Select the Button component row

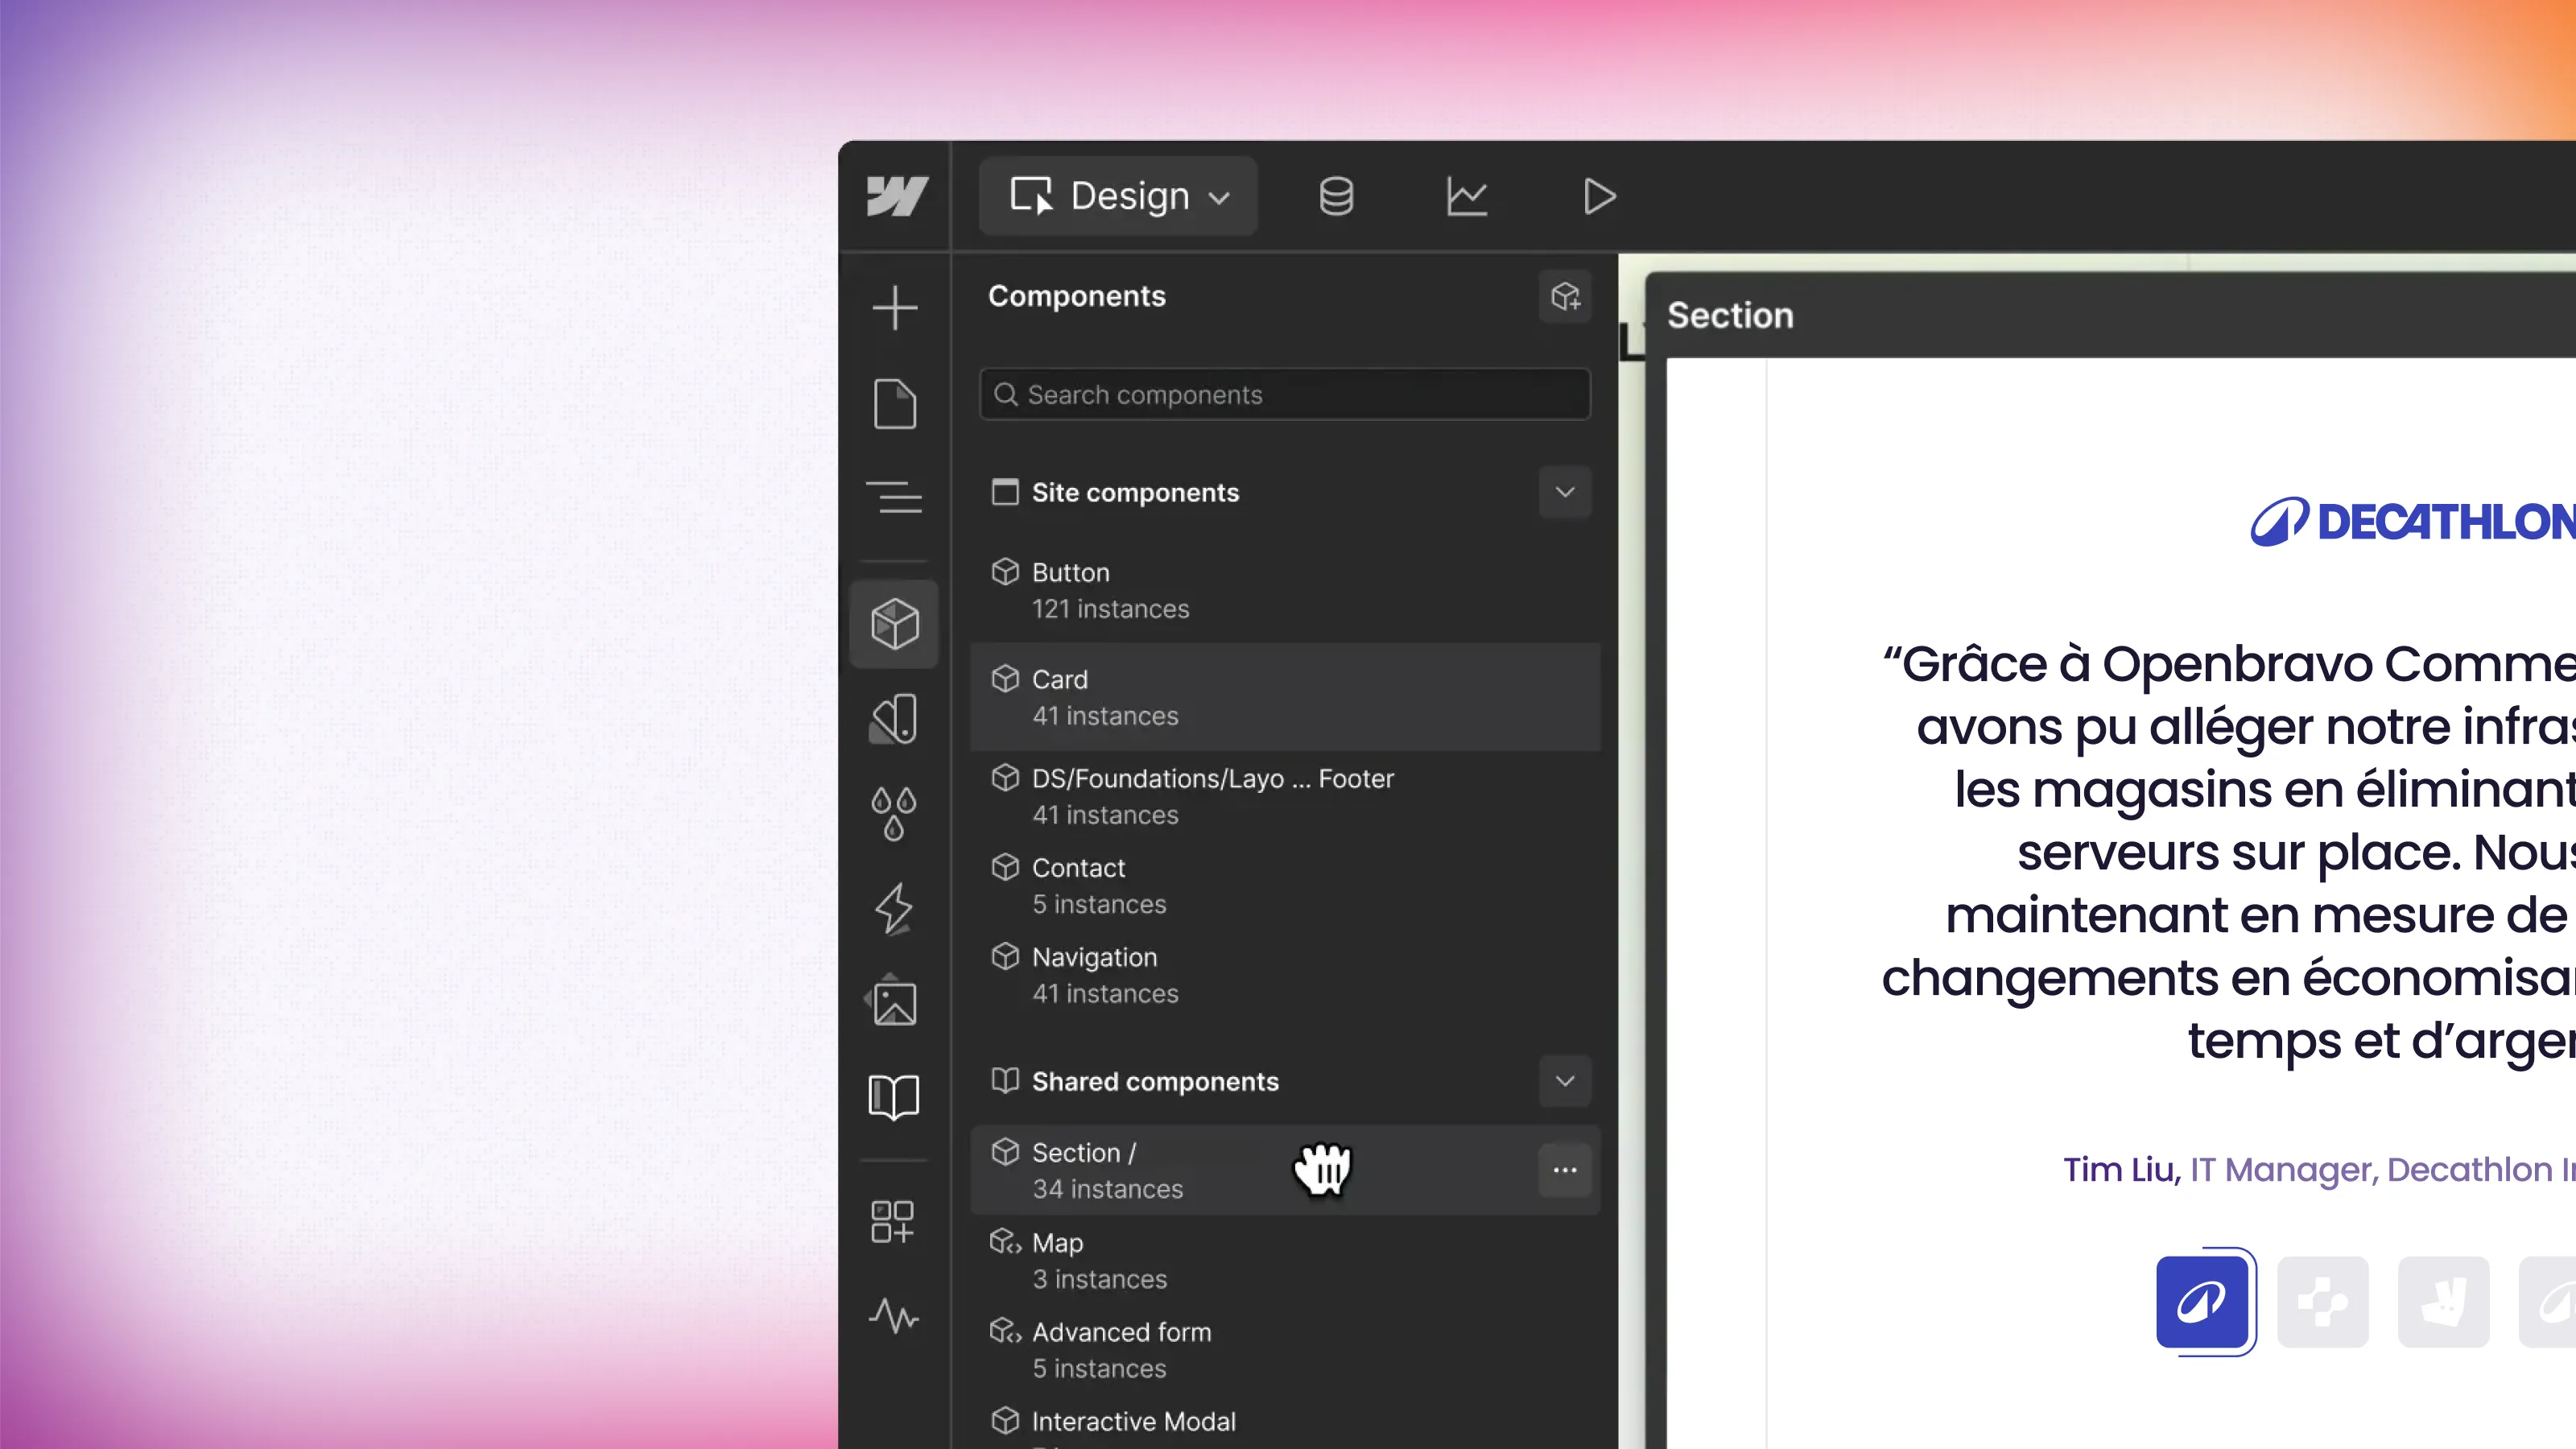point(1285,590)
